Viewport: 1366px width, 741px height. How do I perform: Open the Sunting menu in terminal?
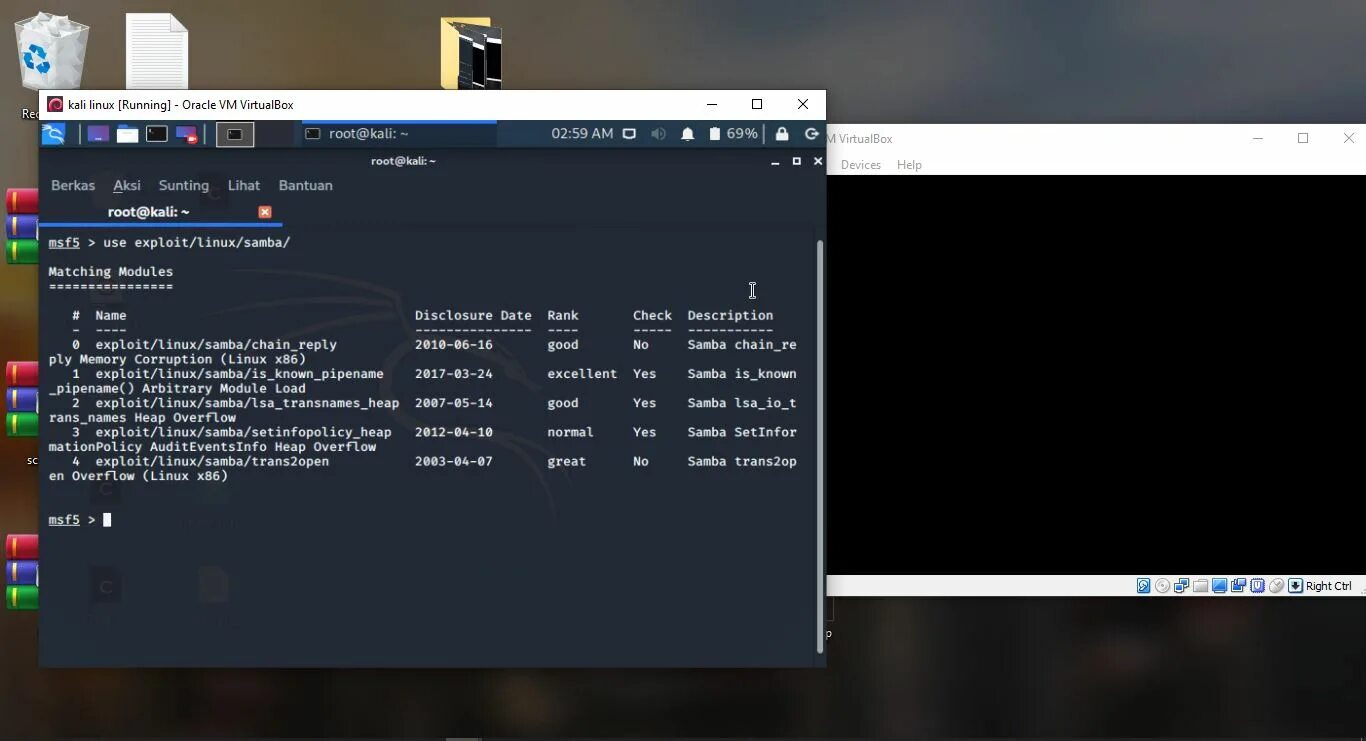pos(184,185)
